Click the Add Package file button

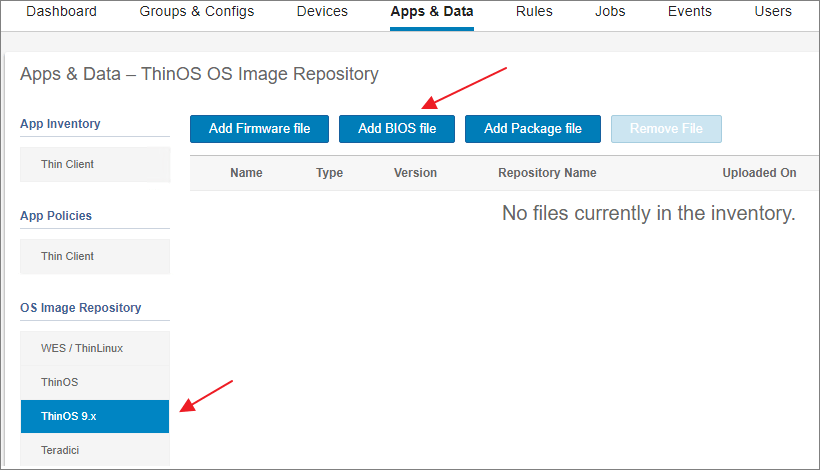click(x=532, y=129)
